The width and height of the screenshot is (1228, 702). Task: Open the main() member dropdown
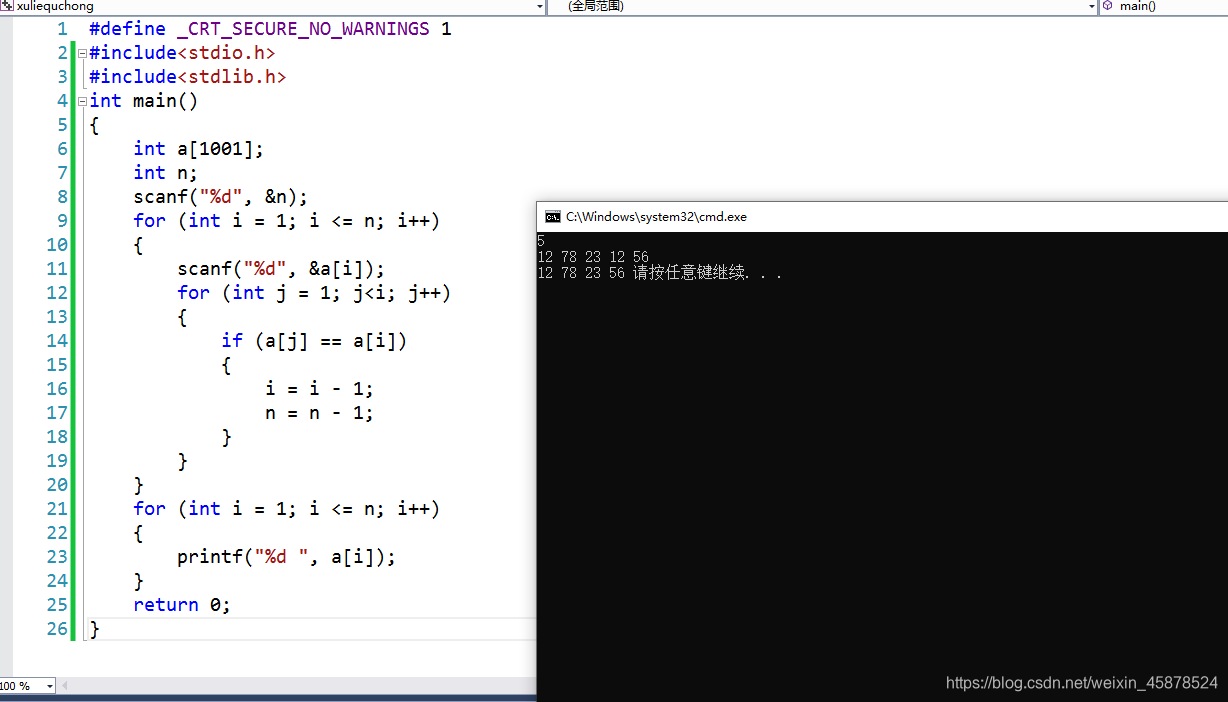coord(1164,6)
